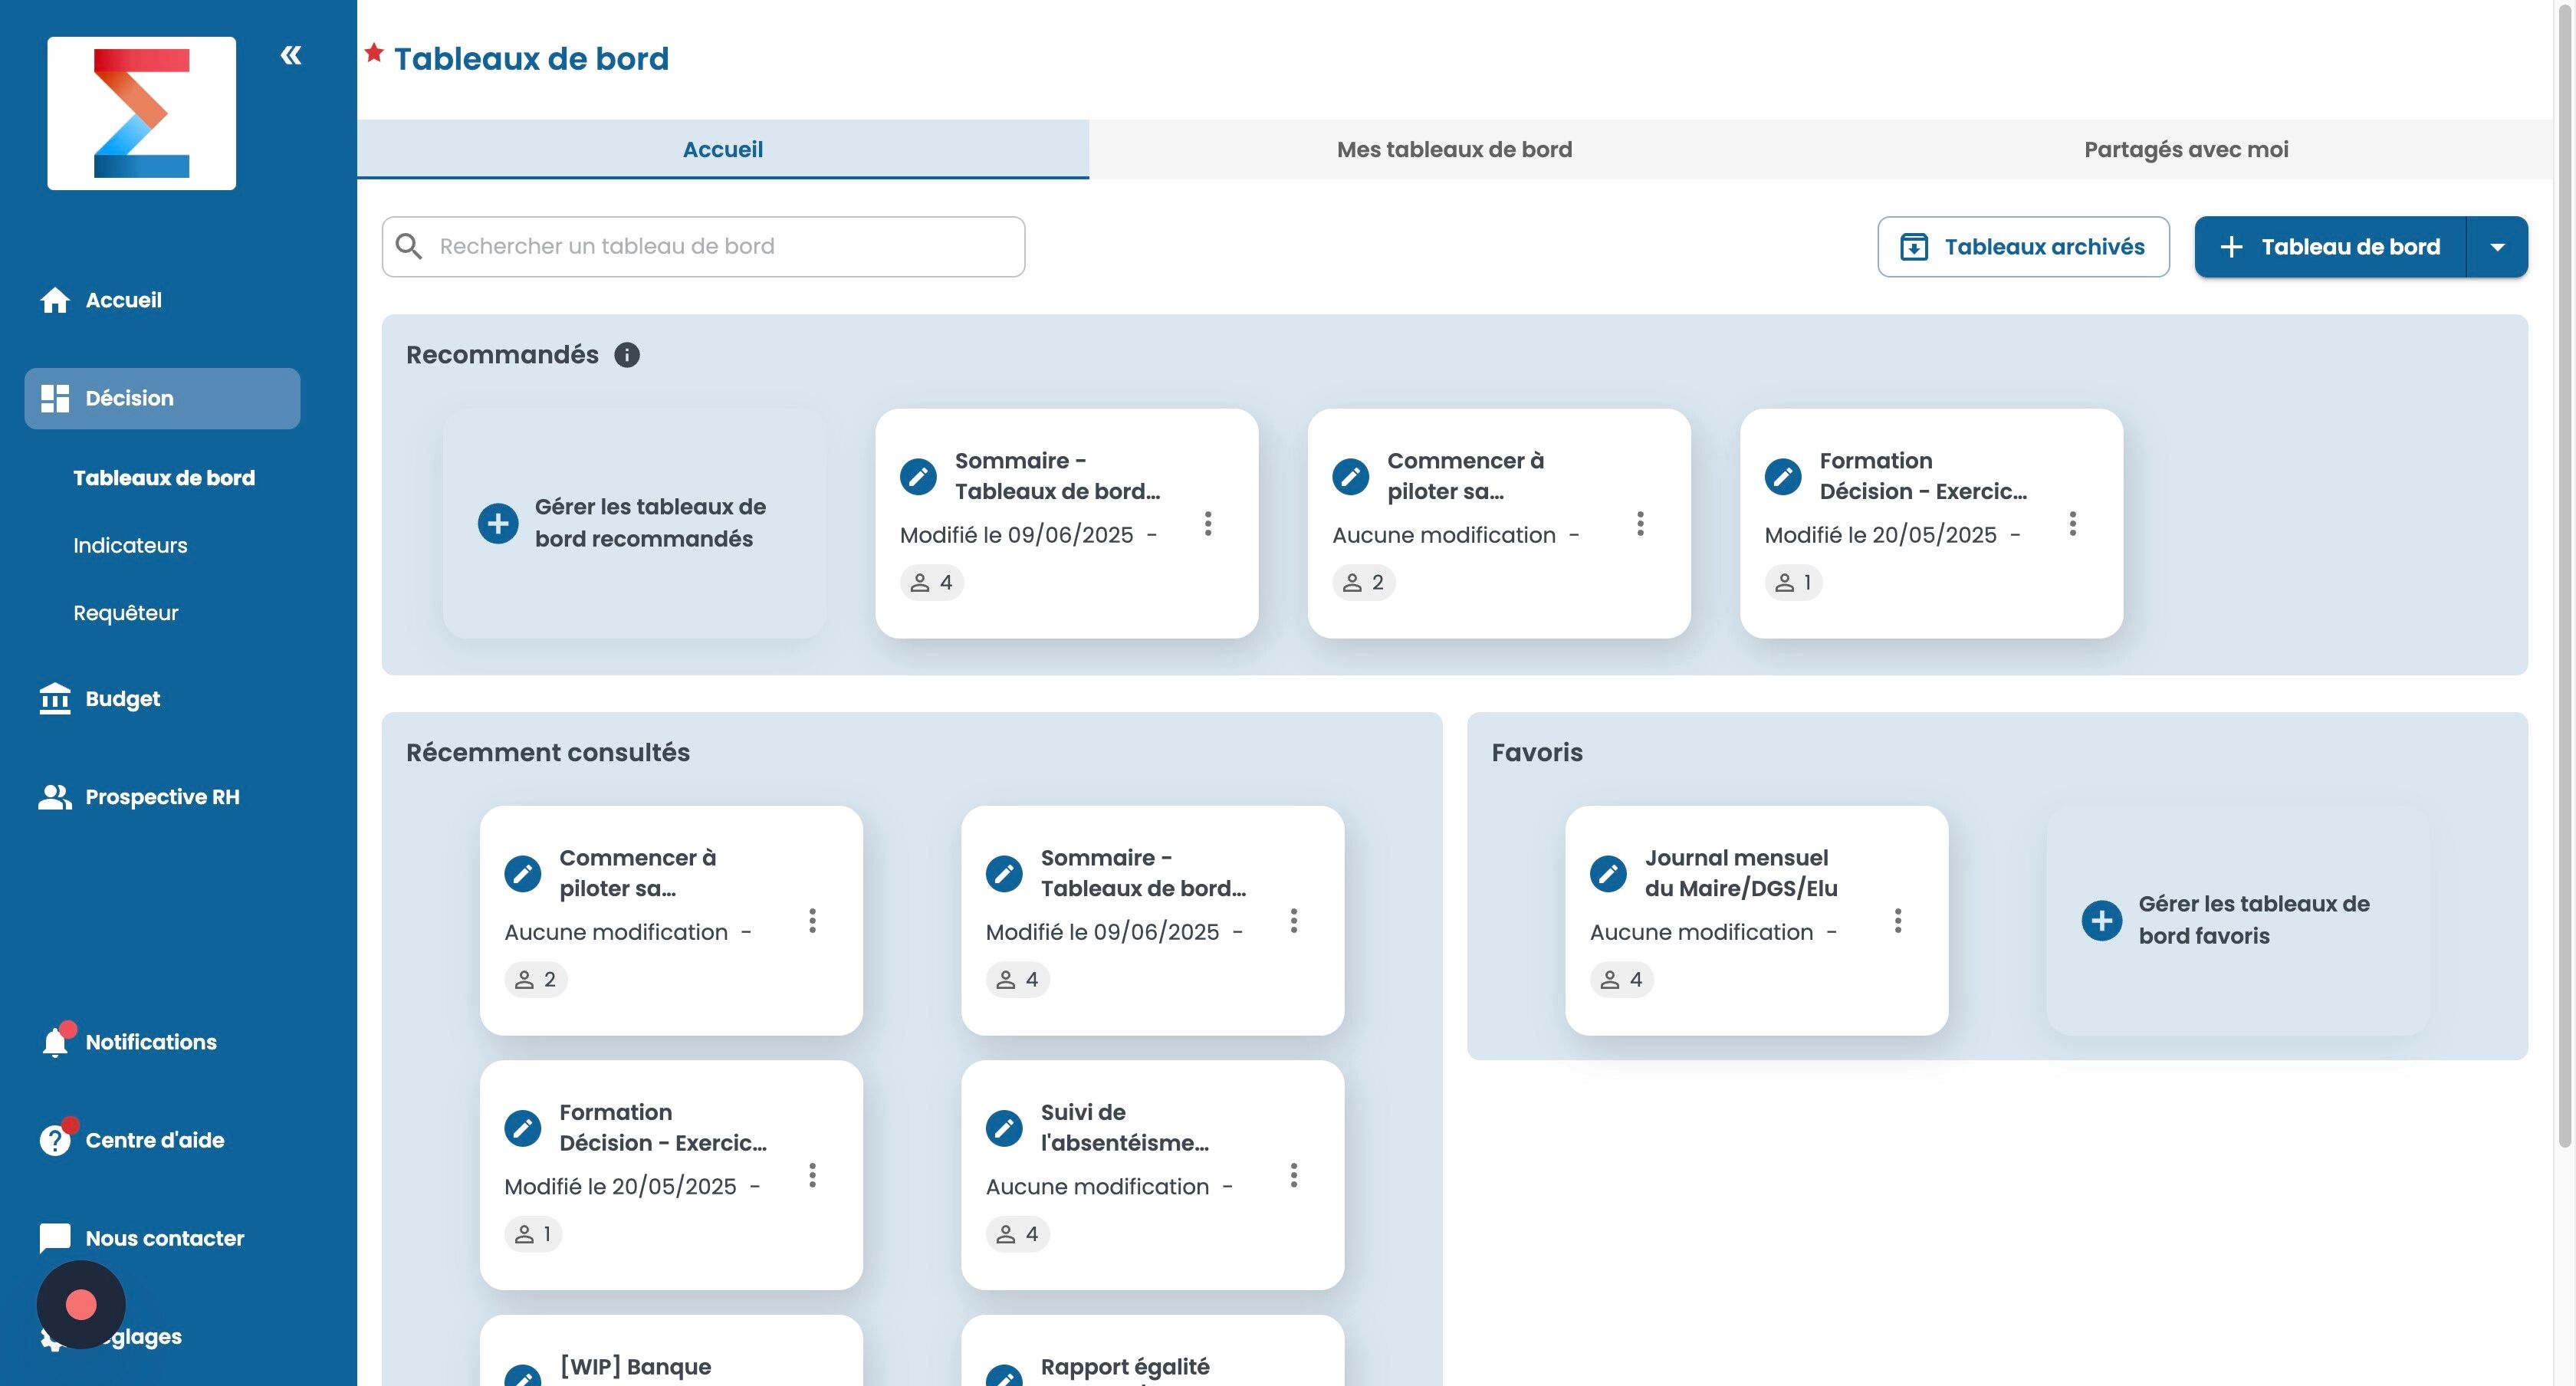Switch to Mes tableaux de bord tab
This screenshot has width=2576, height=1386.
click(1454, 150)
